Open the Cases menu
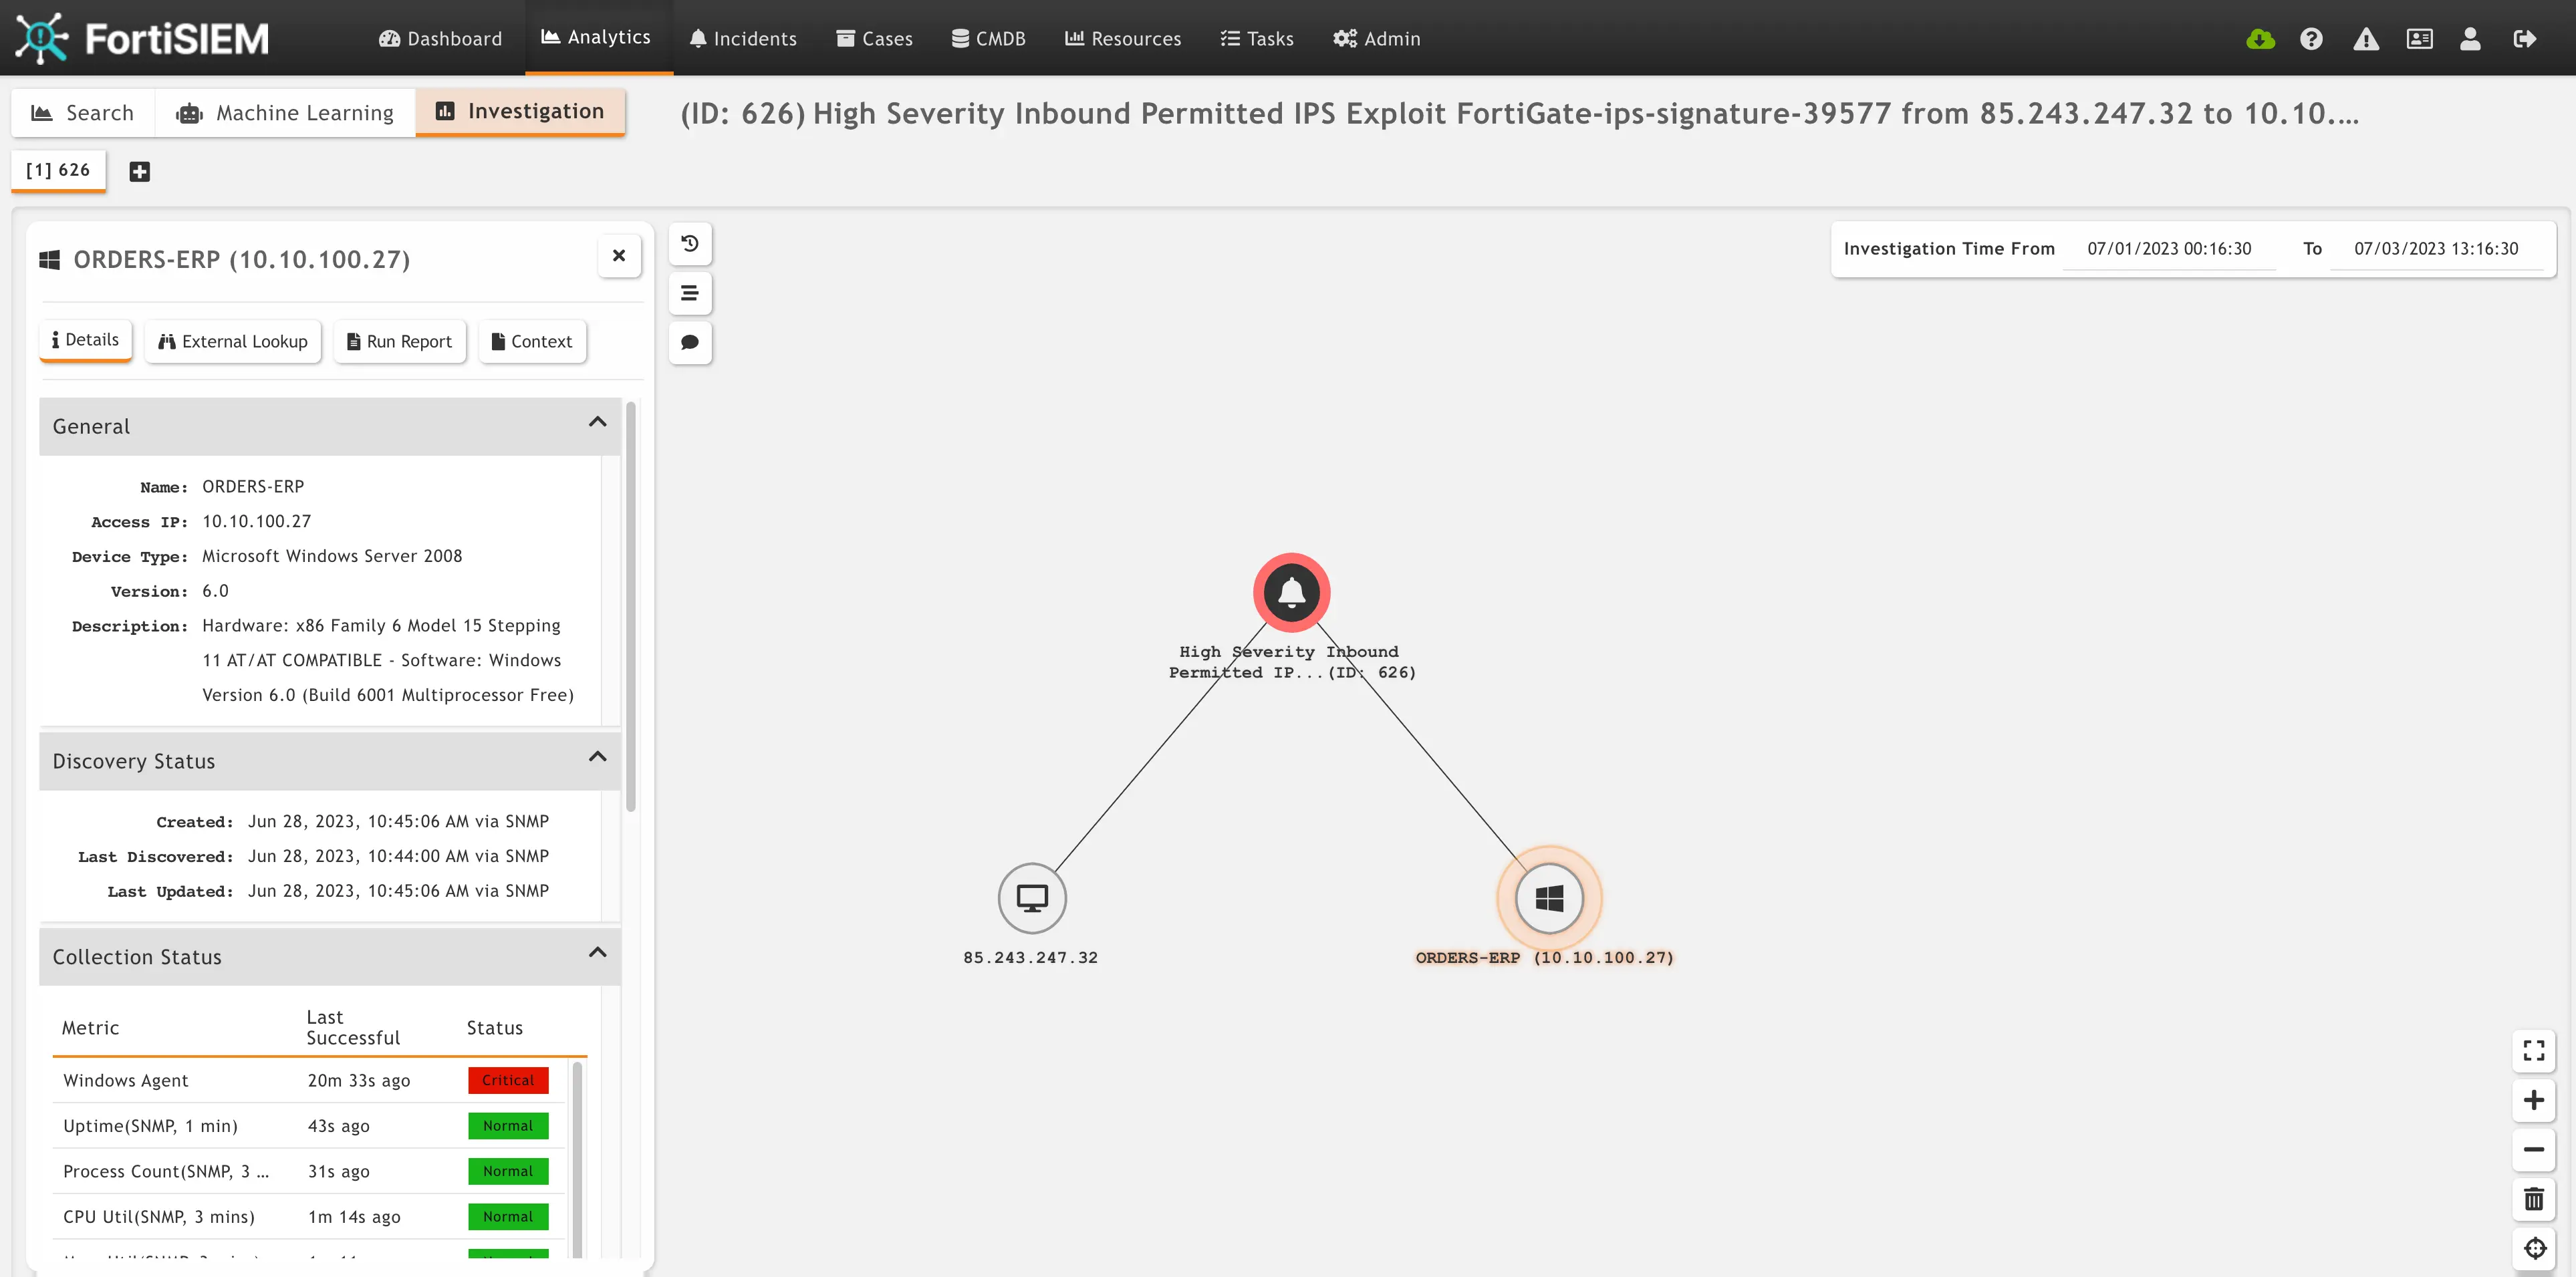The image size is (2576, 1277). click(874, 38)
